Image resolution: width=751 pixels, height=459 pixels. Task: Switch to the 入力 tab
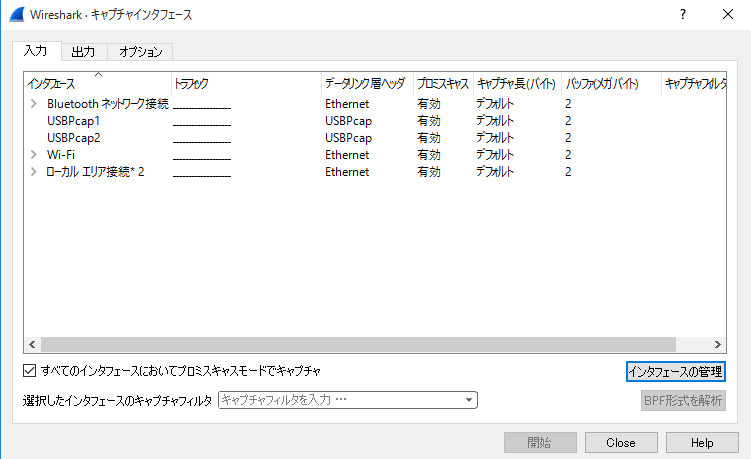(36, 51)
